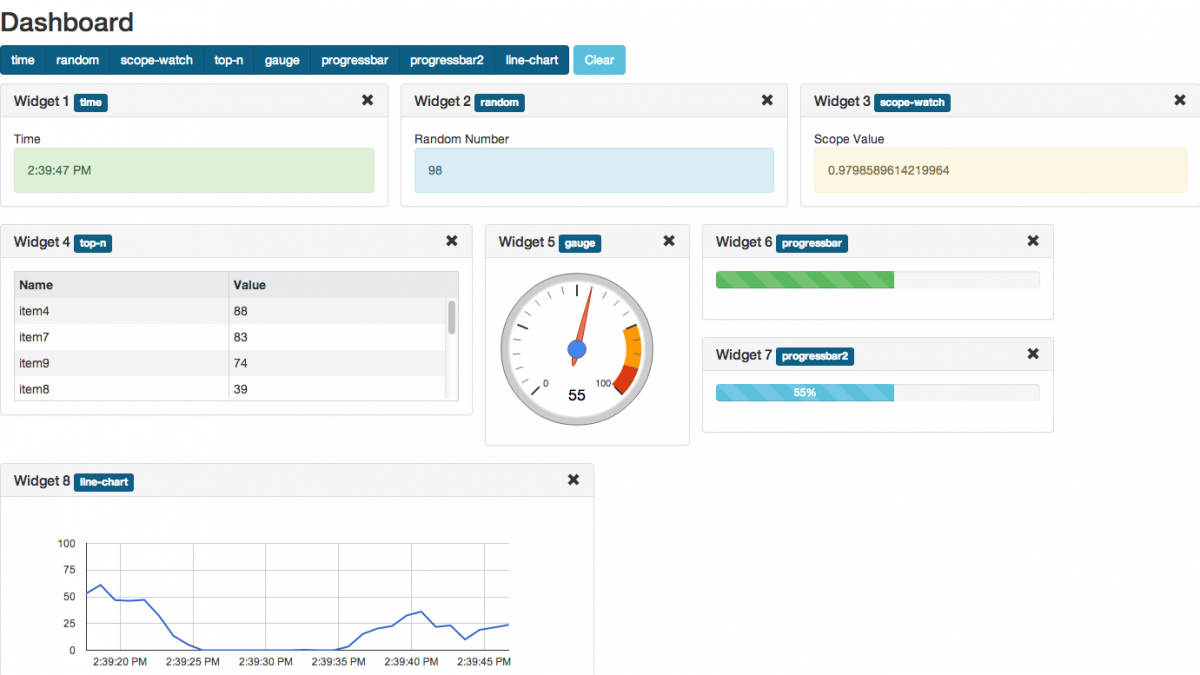Remove Widget 1 using its X icon
The height and width of the screenshot is (675, 1200).
coord(367,100)
